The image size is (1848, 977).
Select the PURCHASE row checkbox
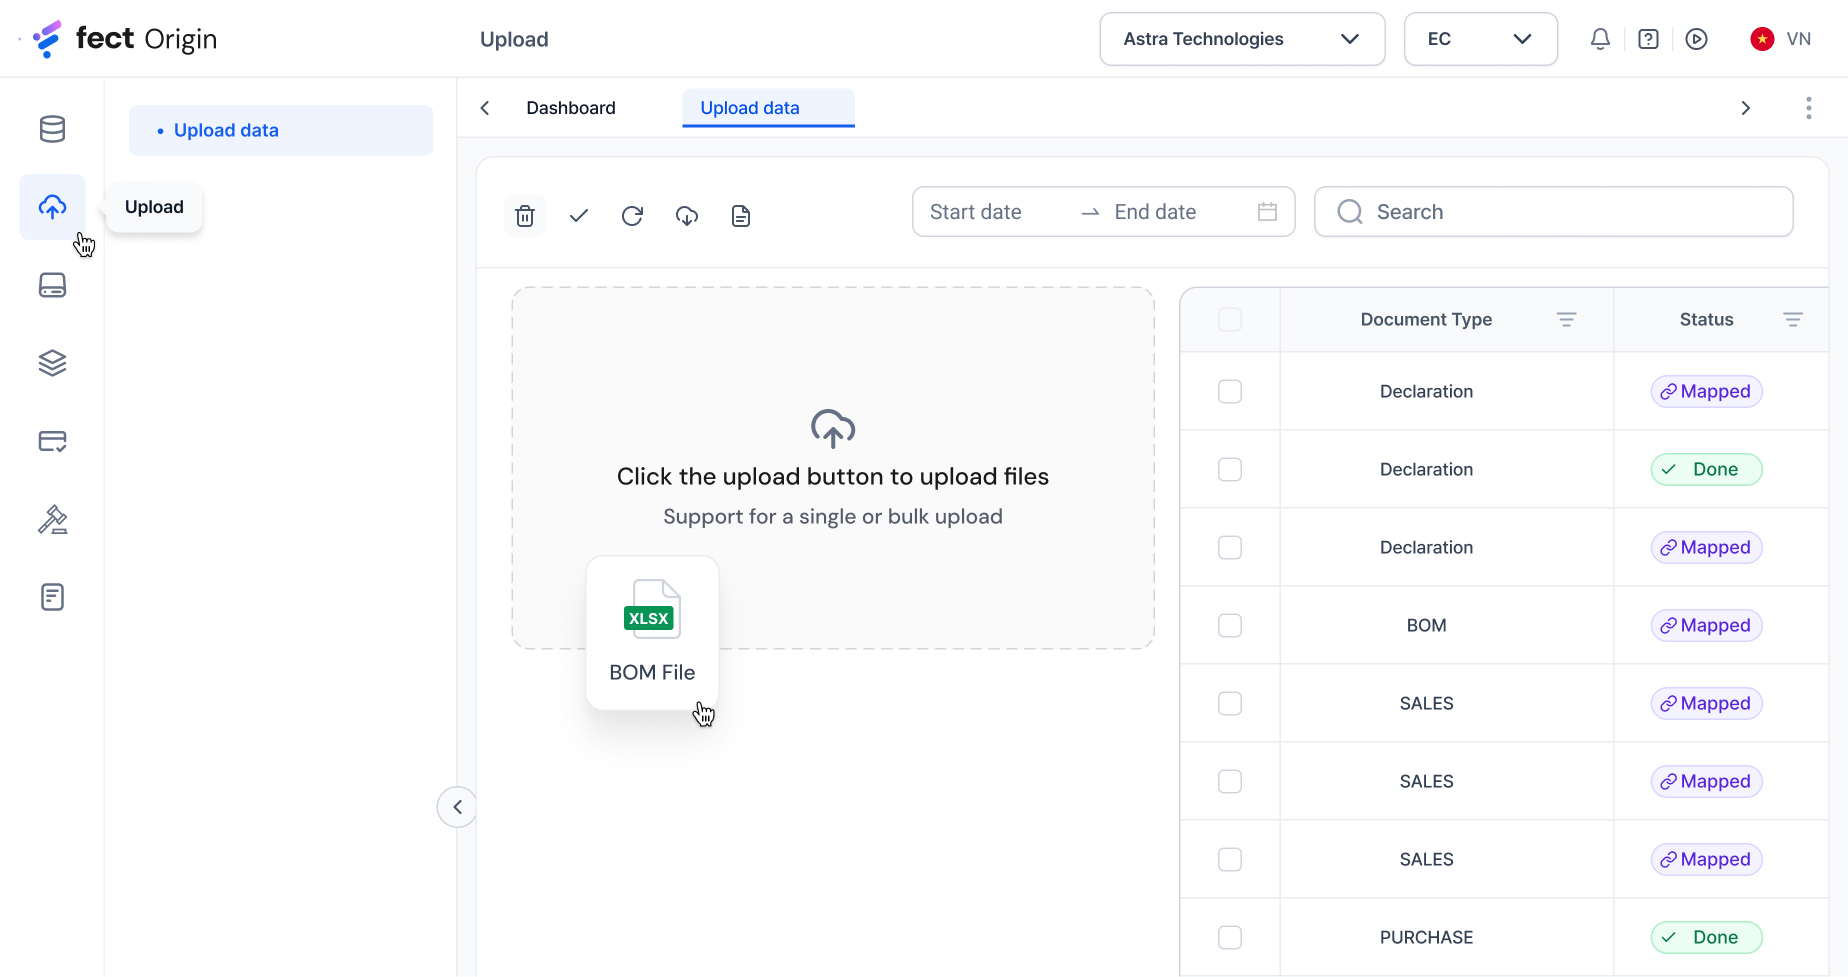1230,938
